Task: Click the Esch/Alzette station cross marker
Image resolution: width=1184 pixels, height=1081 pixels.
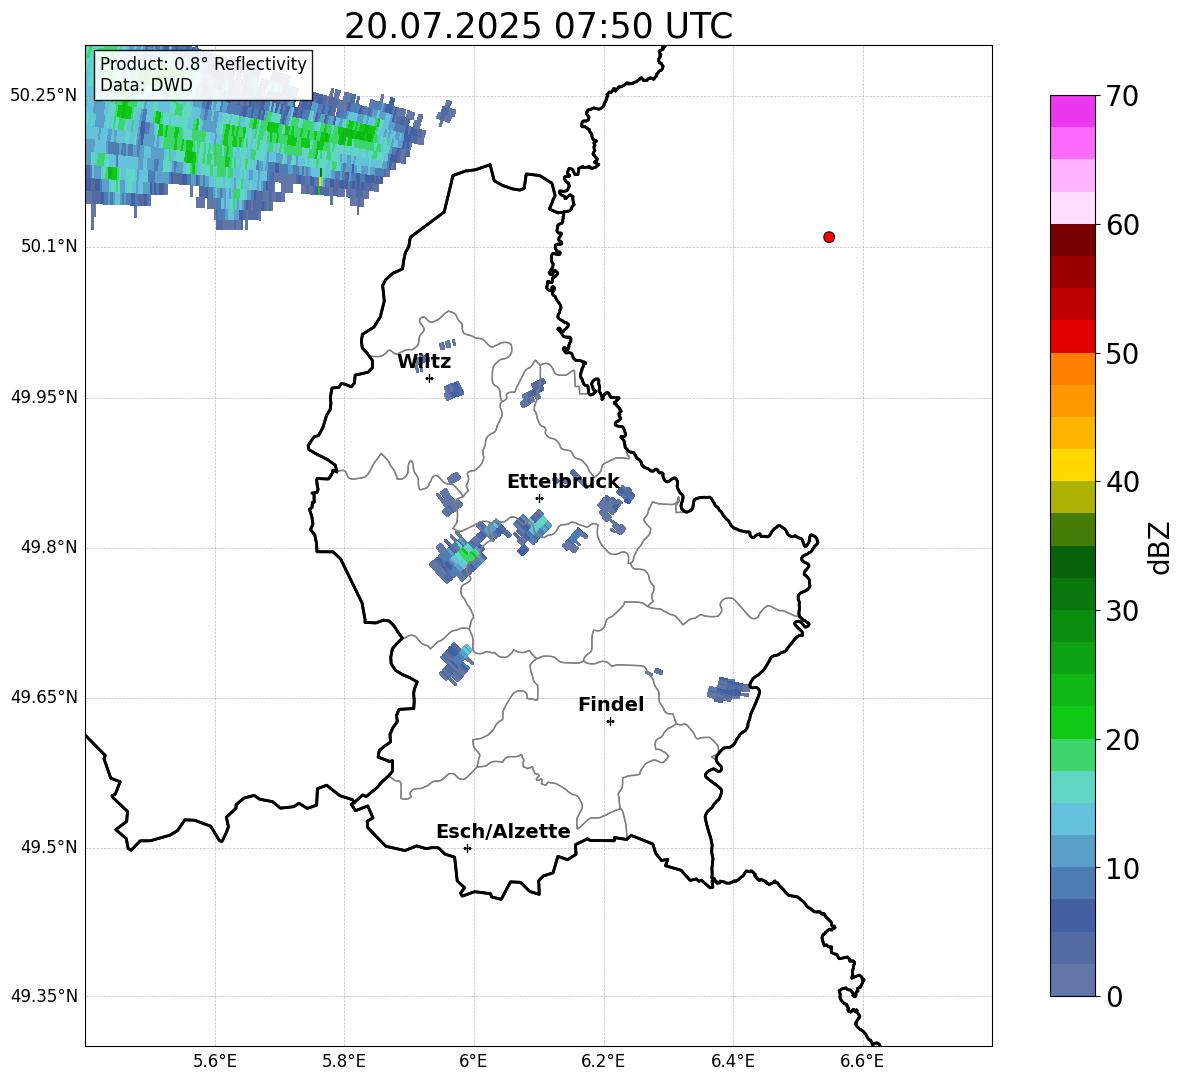Action: pyautogui.click(x=467, y=848)
